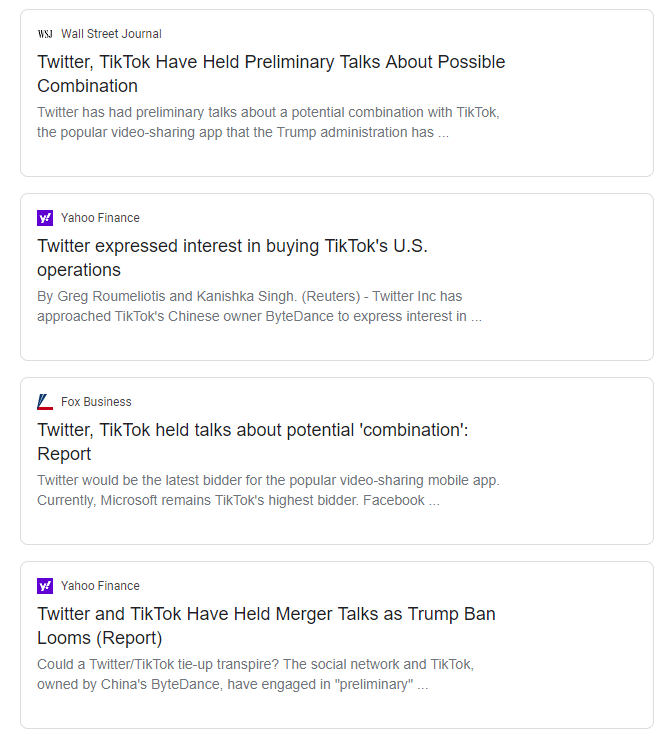Image resolution: width=668 pixels, height=744 pixels.
Task: Click snippet line 'owned by China's ByteDance'
Action: coord(232,685)
